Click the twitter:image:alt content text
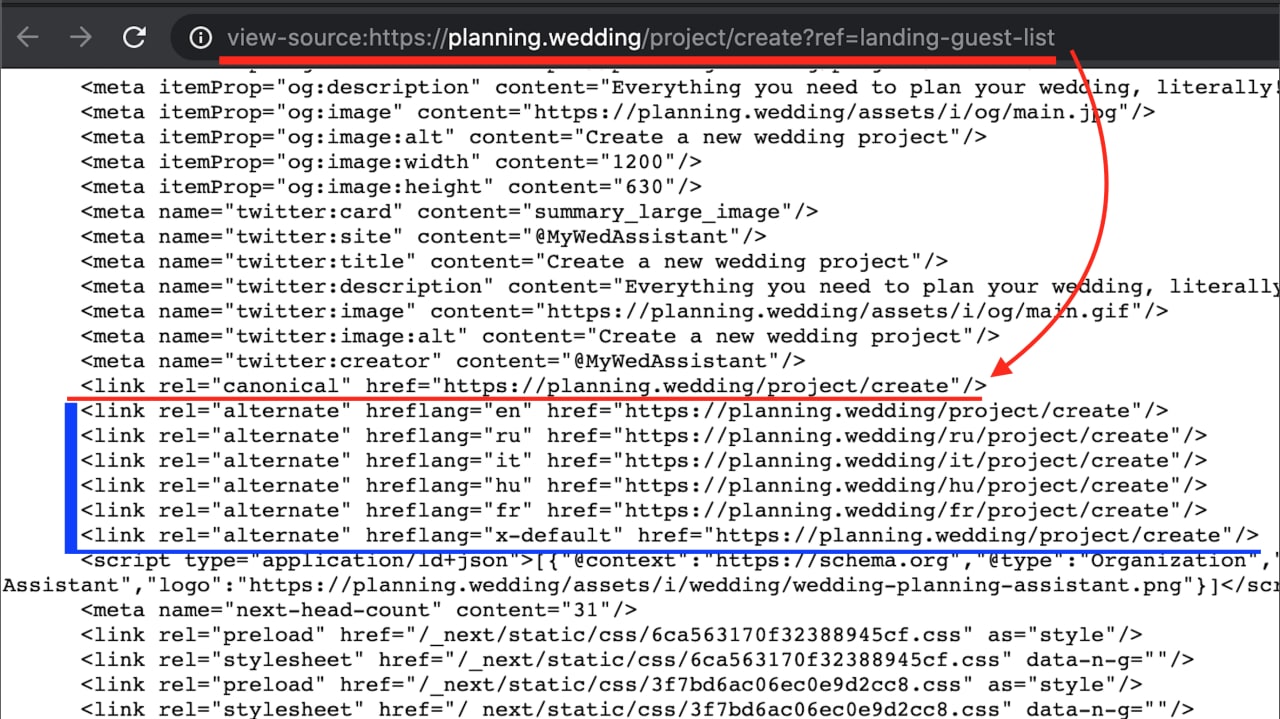1280x719 pixels. pos(780,336)
